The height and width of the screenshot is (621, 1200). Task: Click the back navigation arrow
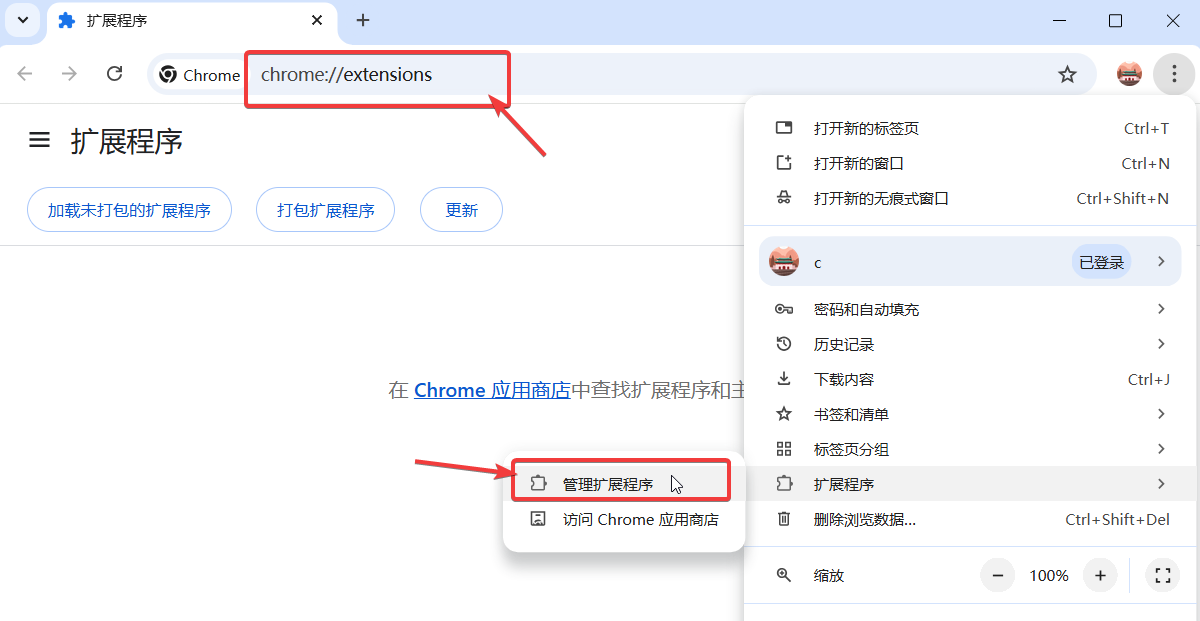coord(24,74)
